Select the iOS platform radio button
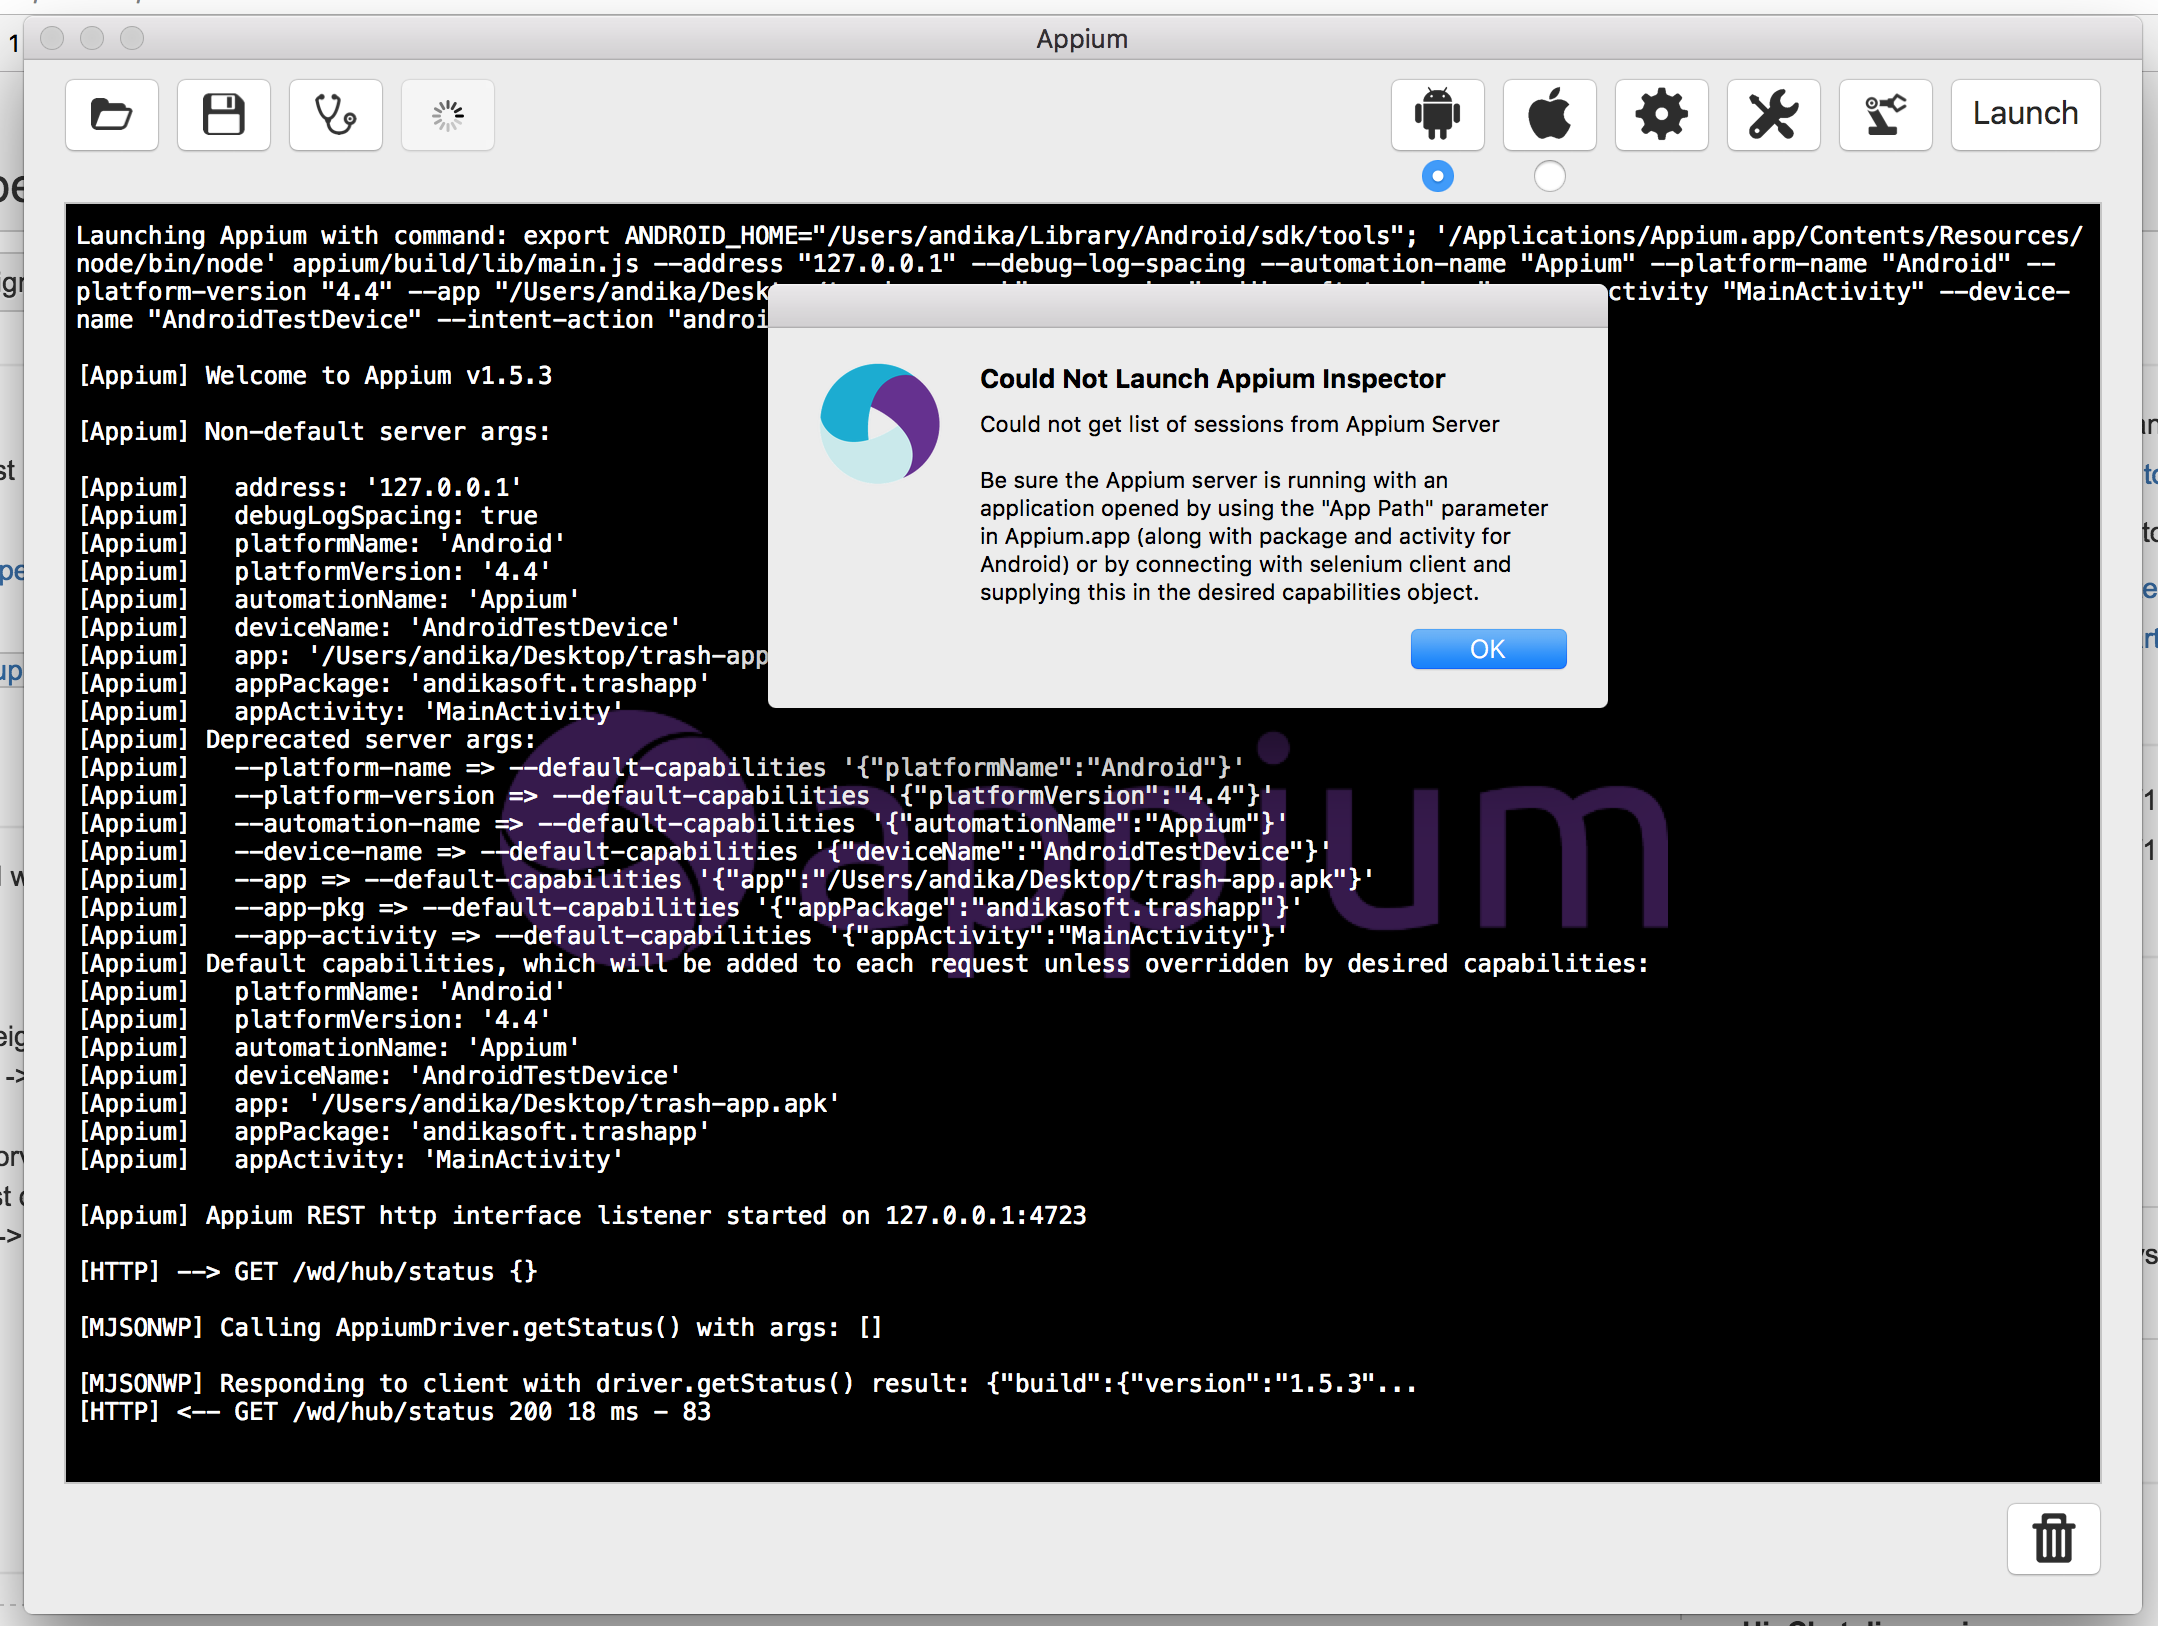 point(1549,176)
